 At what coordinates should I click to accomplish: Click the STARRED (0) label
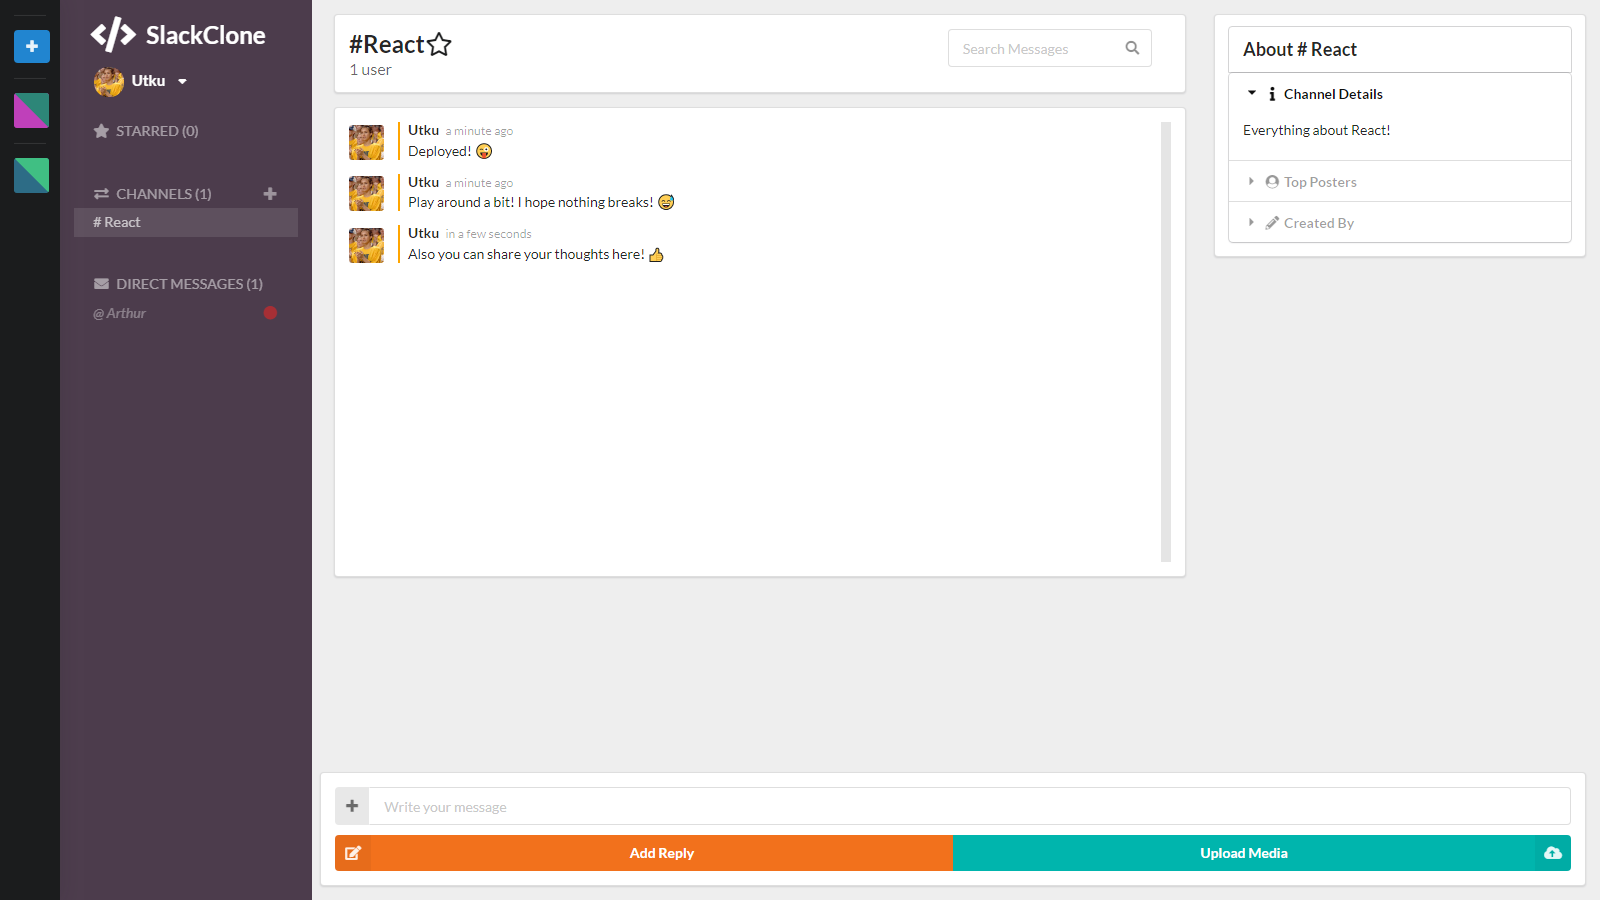[x=157, y=131]
